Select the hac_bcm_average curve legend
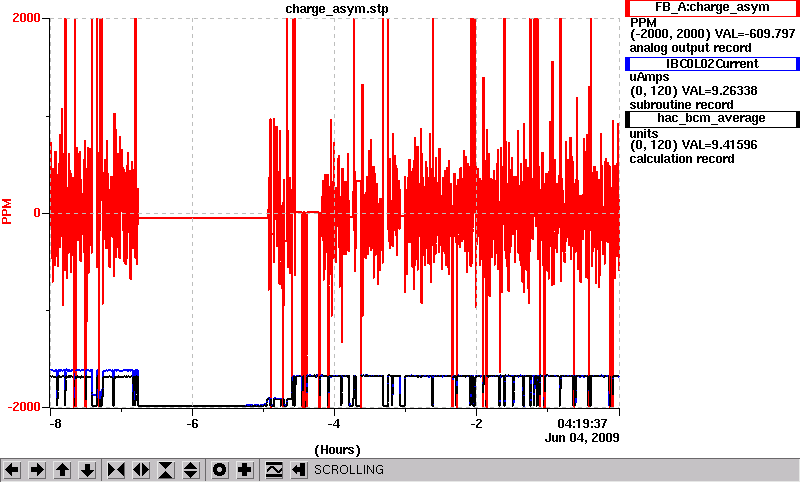The image size is (800, 482). pyautogui.click(x=712, y=119)
